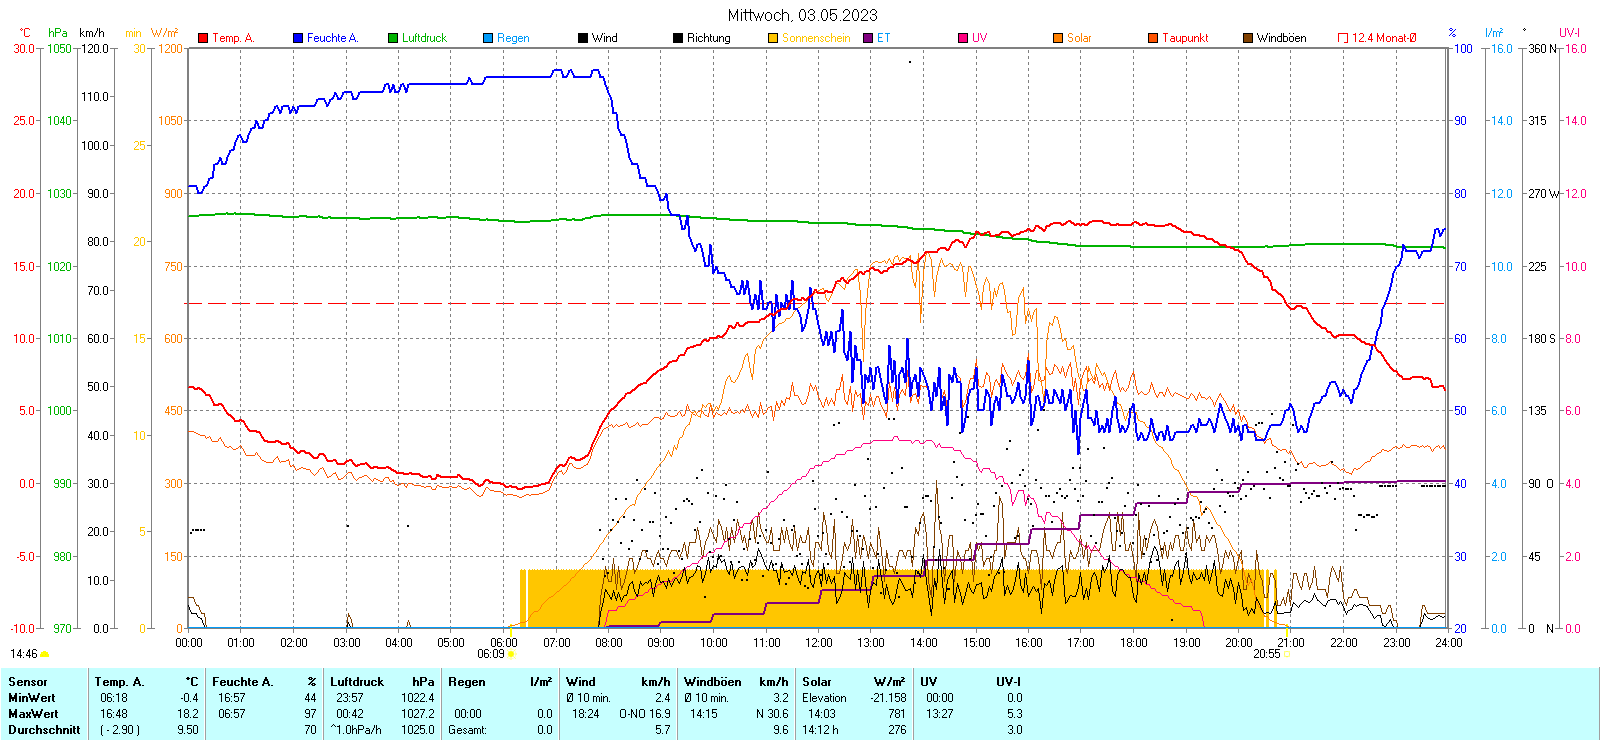This screenshot has width=1600, height=740.
Task: Toggle the Regen legend marker
Action: 488,38
